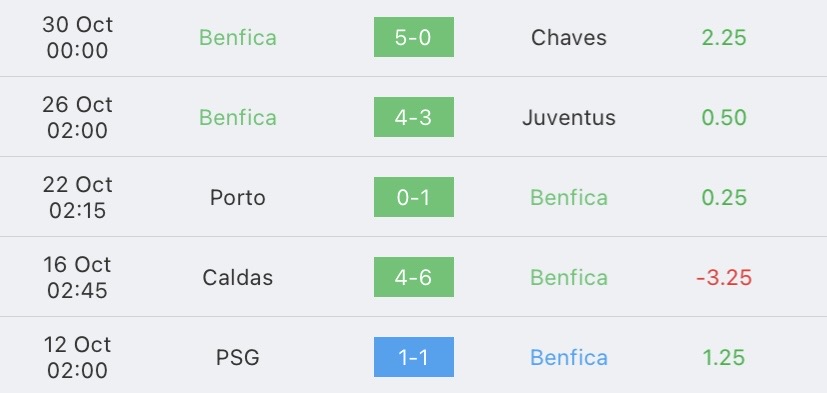Open the 5-0 Benfica vs Chaves score

(x=414, y=37)
